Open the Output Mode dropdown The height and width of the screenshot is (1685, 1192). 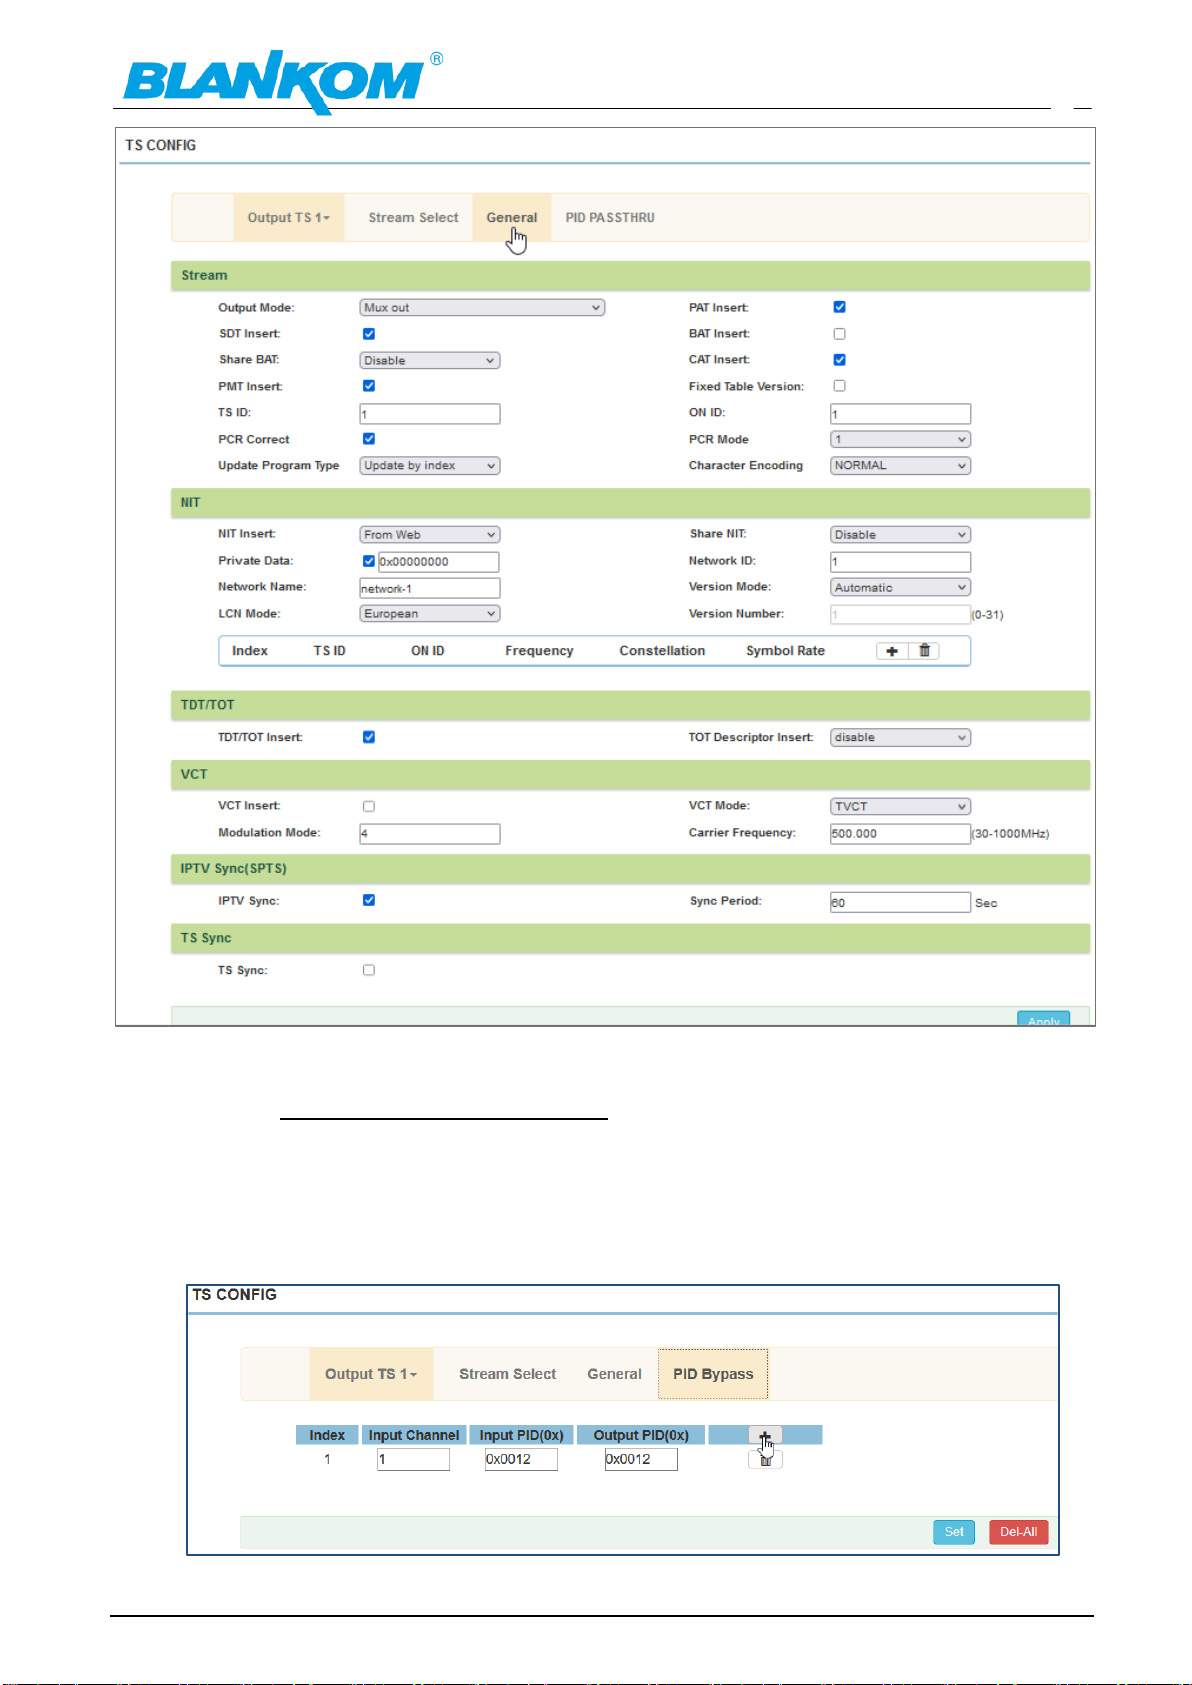(482, 308)
